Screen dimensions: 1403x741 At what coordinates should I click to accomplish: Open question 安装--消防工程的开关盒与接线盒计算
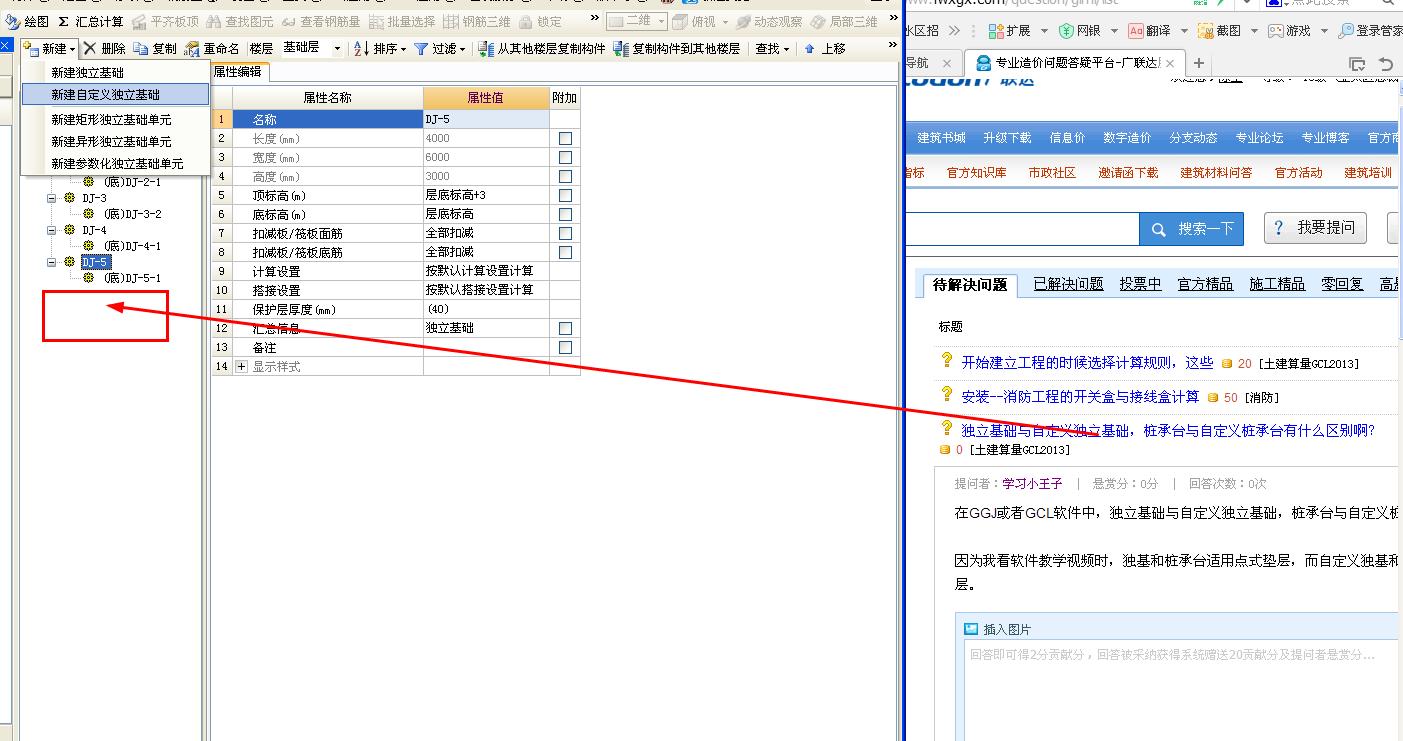(1080, 397)
